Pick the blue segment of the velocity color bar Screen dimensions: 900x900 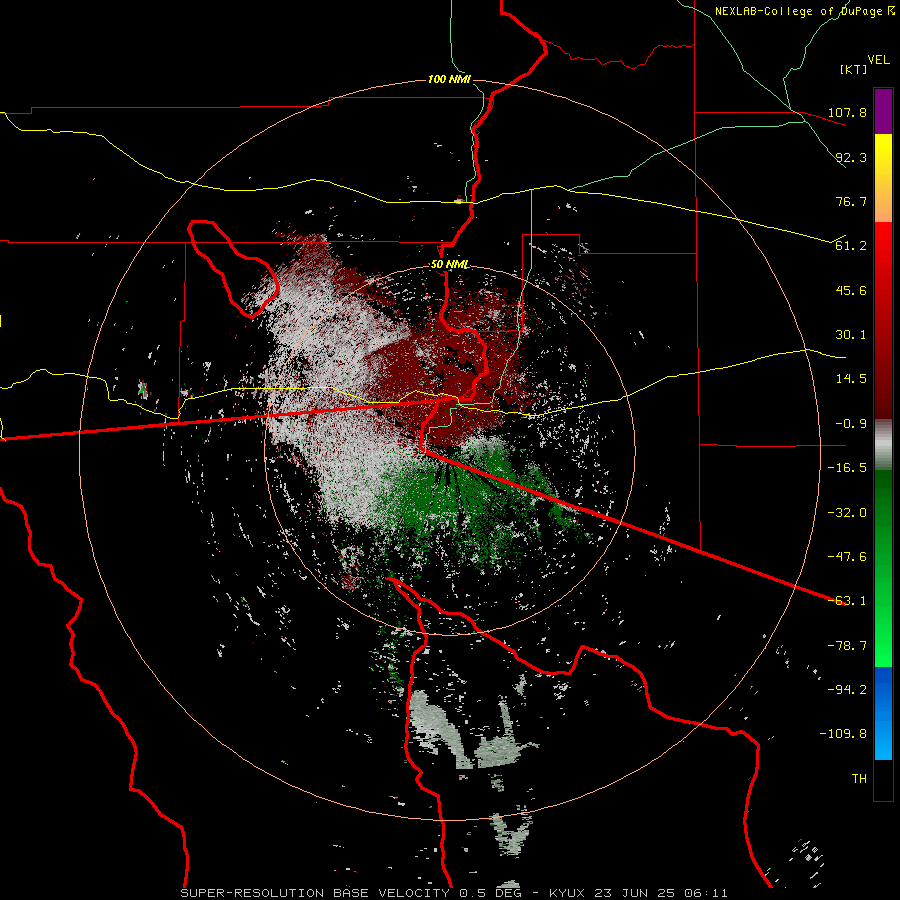[883, 713]
